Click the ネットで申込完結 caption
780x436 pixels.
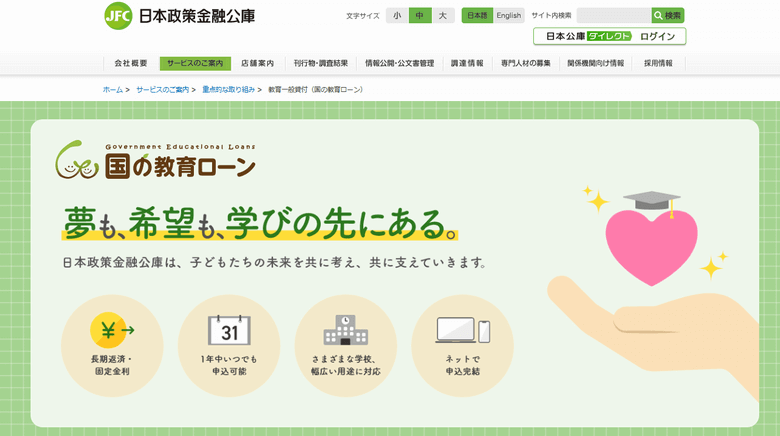pos(463,365)
